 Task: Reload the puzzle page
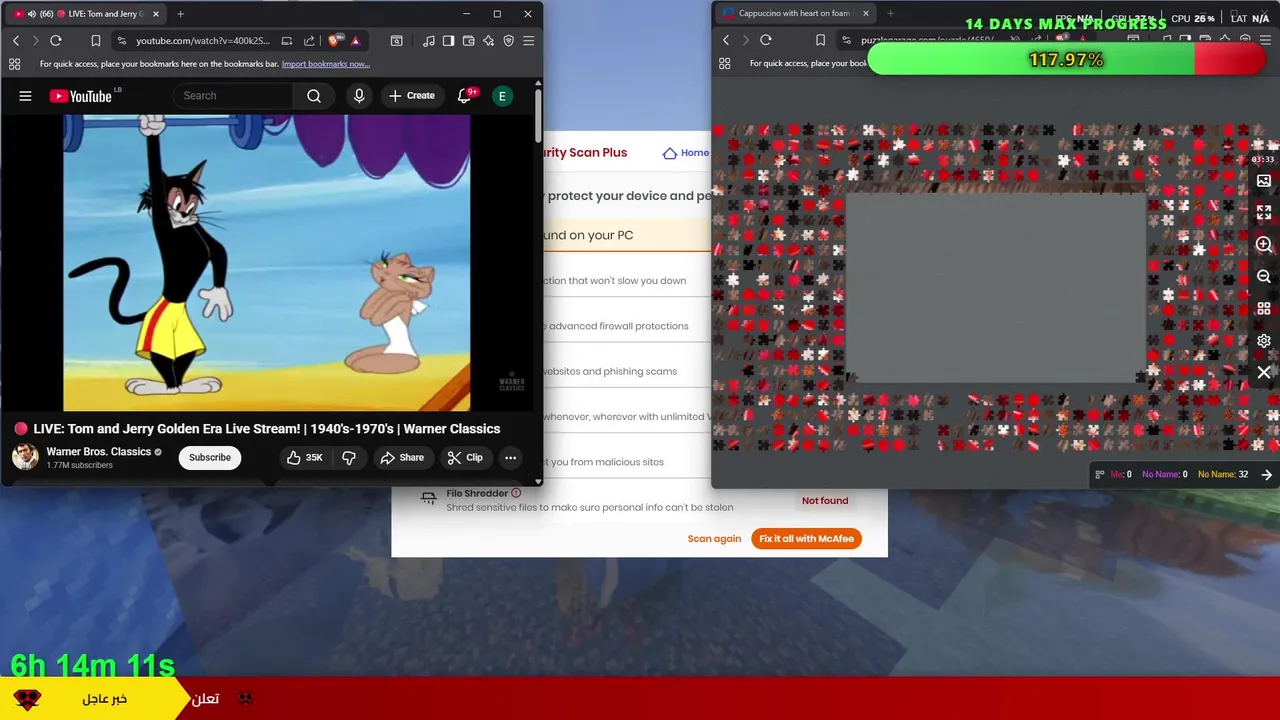[766, 40]
